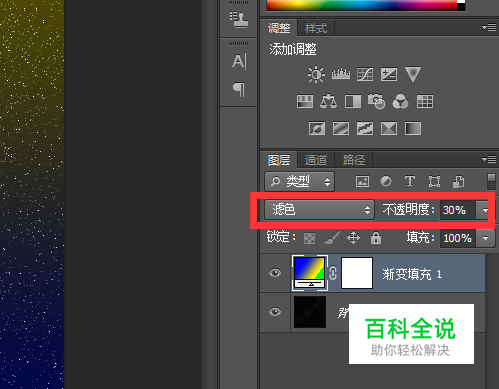Image resolution: width=499 pixels, height=389 pixels.
Task: Hide the background layer
Action: 275,312
